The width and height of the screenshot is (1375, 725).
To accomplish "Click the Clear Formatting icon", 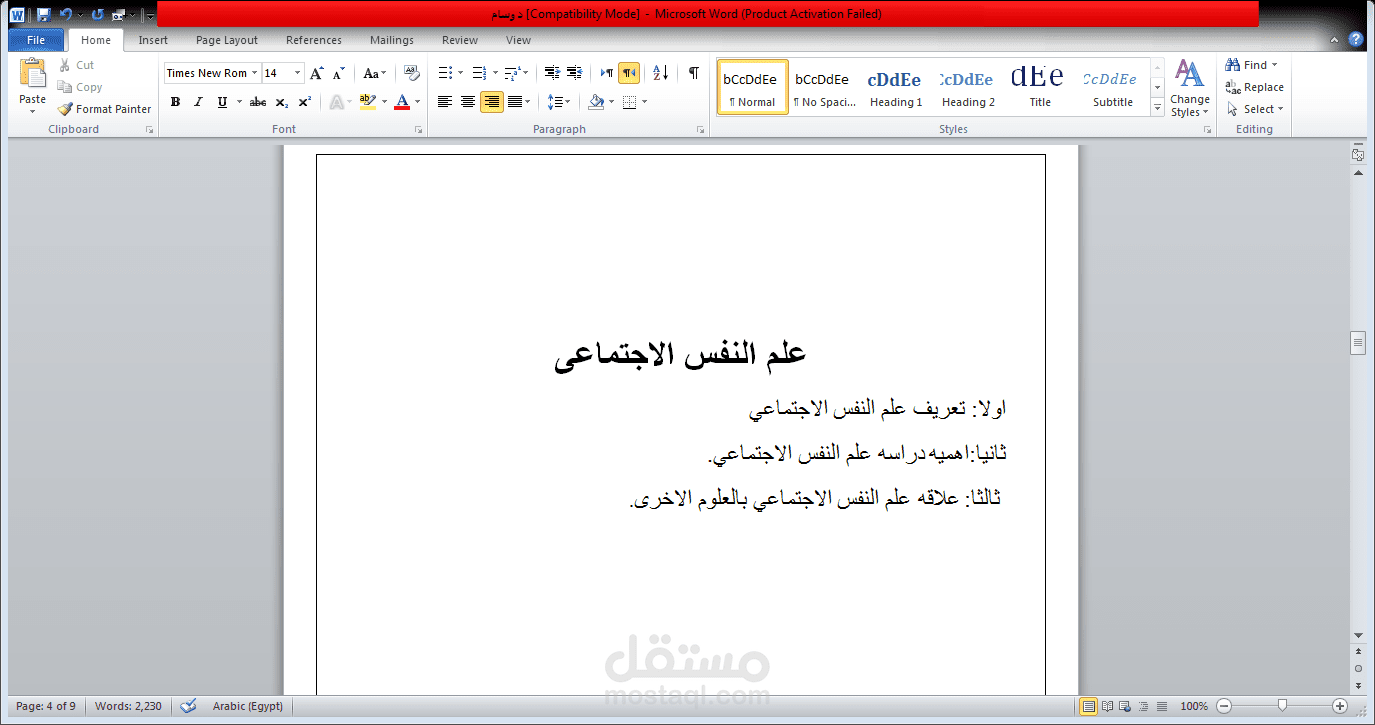I will 411,73.
